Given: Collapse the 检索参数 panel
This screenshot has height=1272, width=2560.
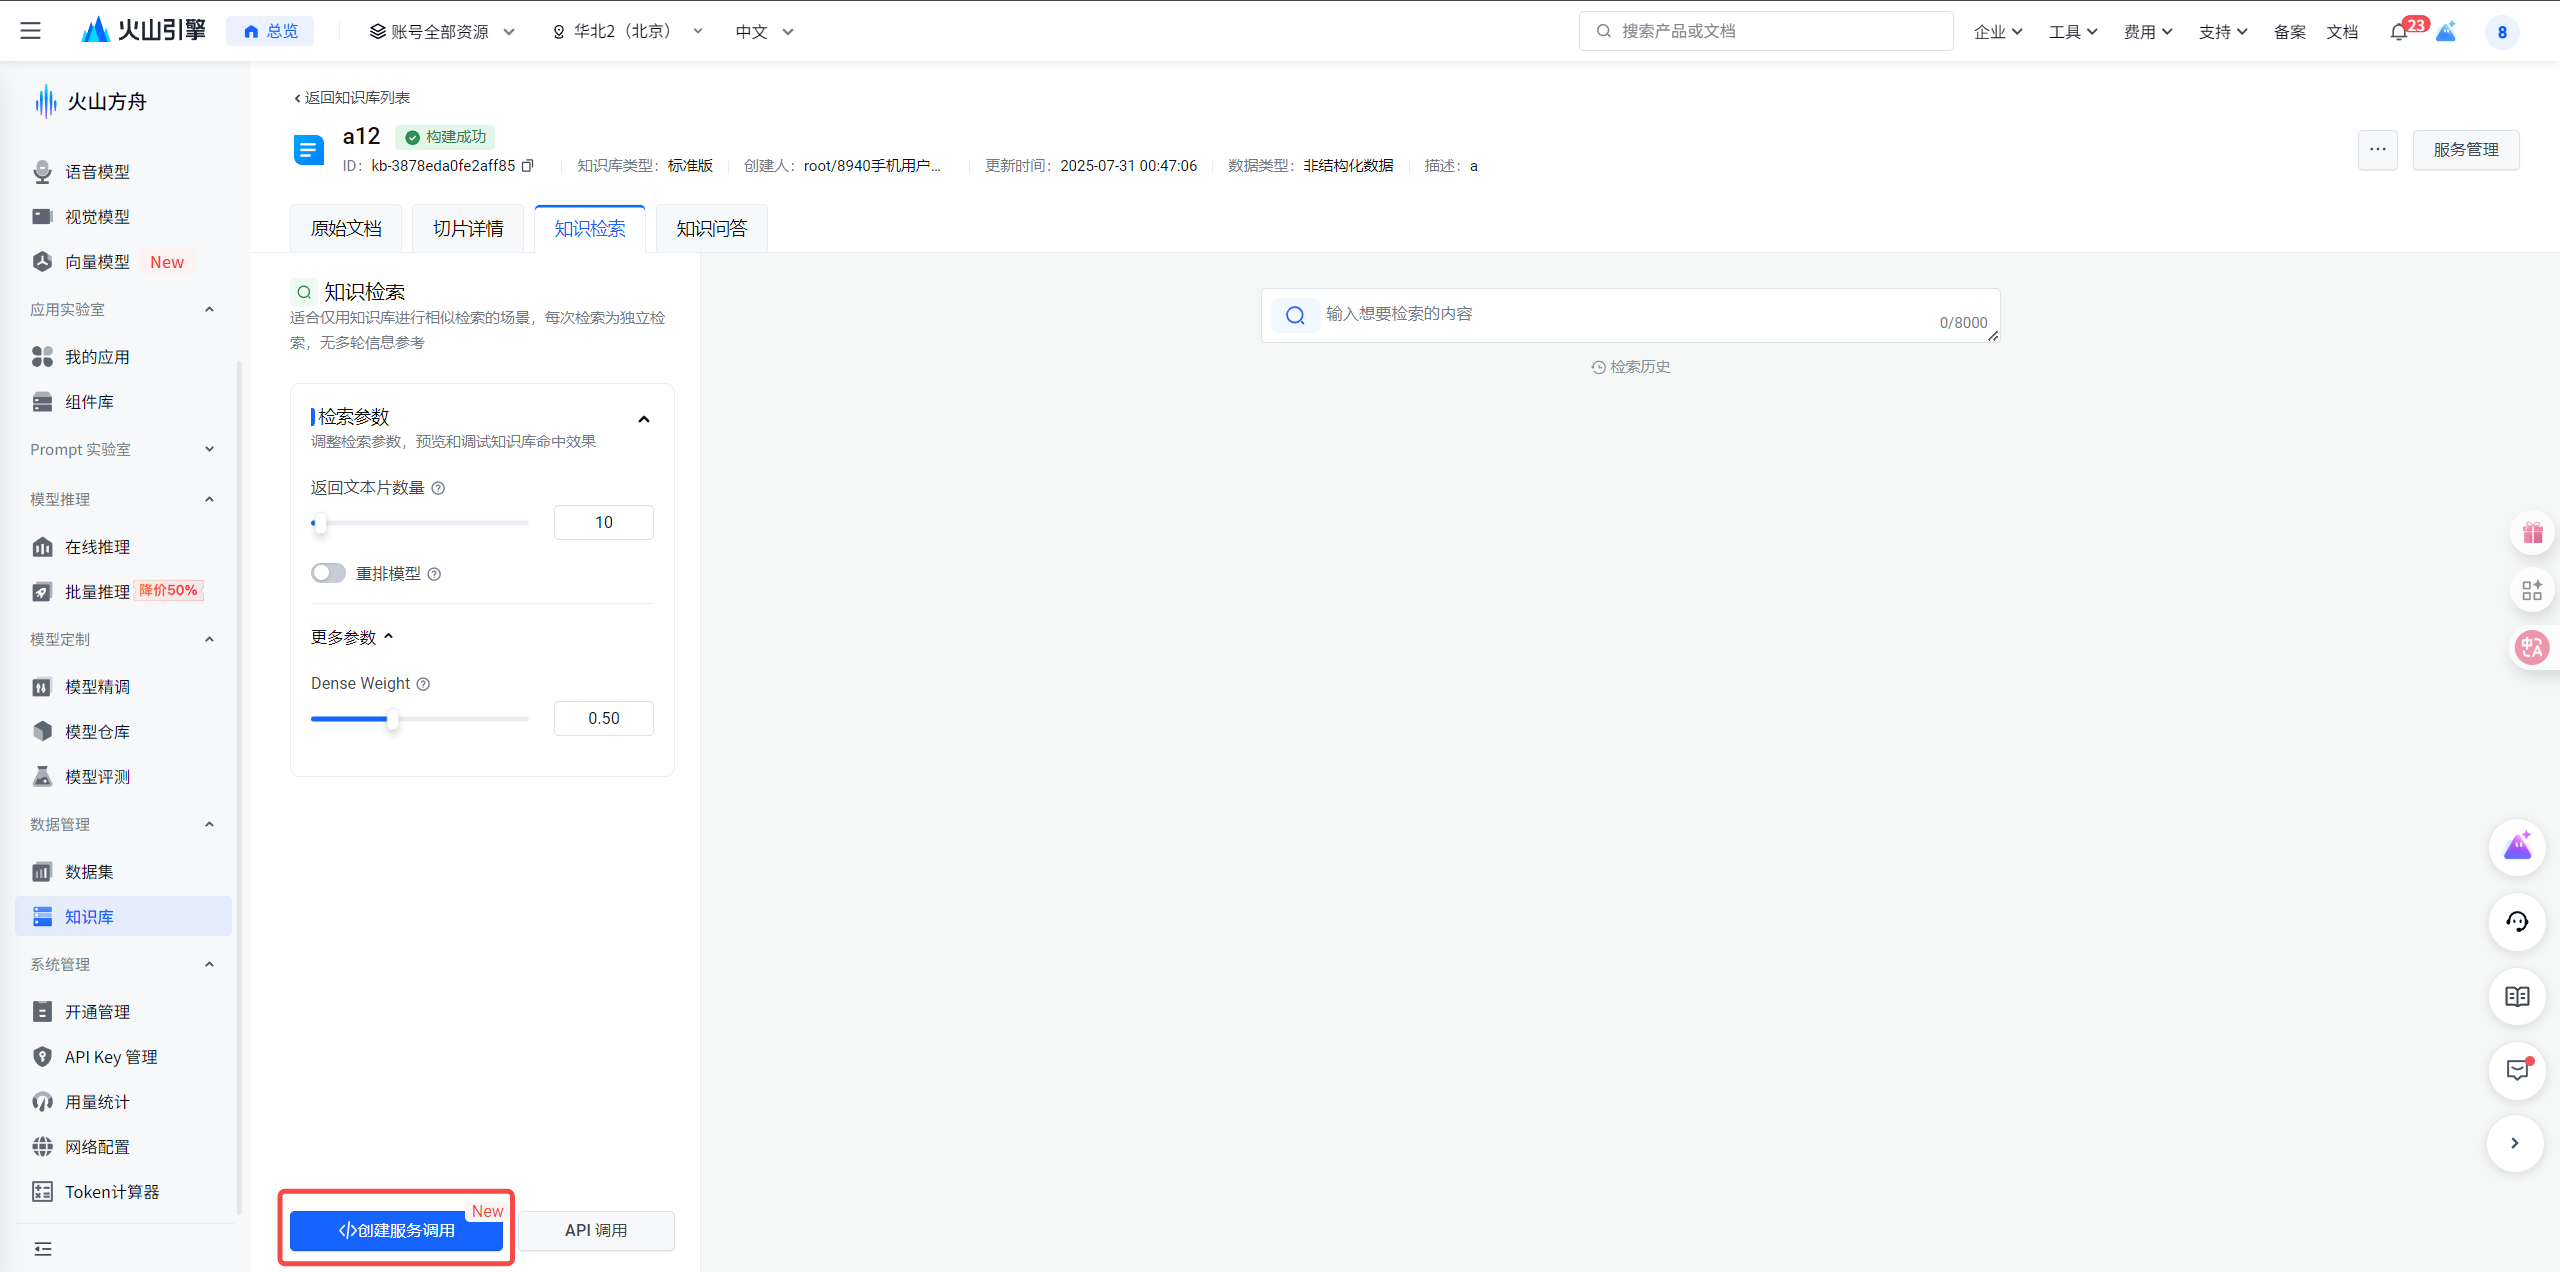Looking at the screenshot, I should pyautogui.click(x=644, y=419).
